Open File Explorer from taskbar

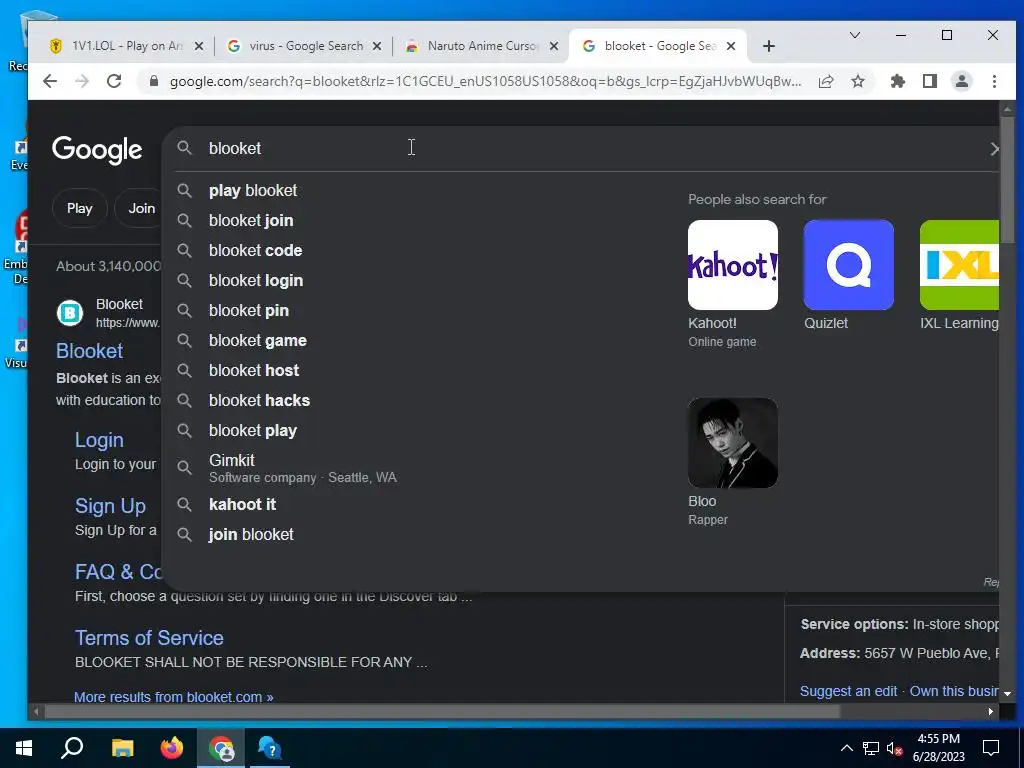pos(122,748)
